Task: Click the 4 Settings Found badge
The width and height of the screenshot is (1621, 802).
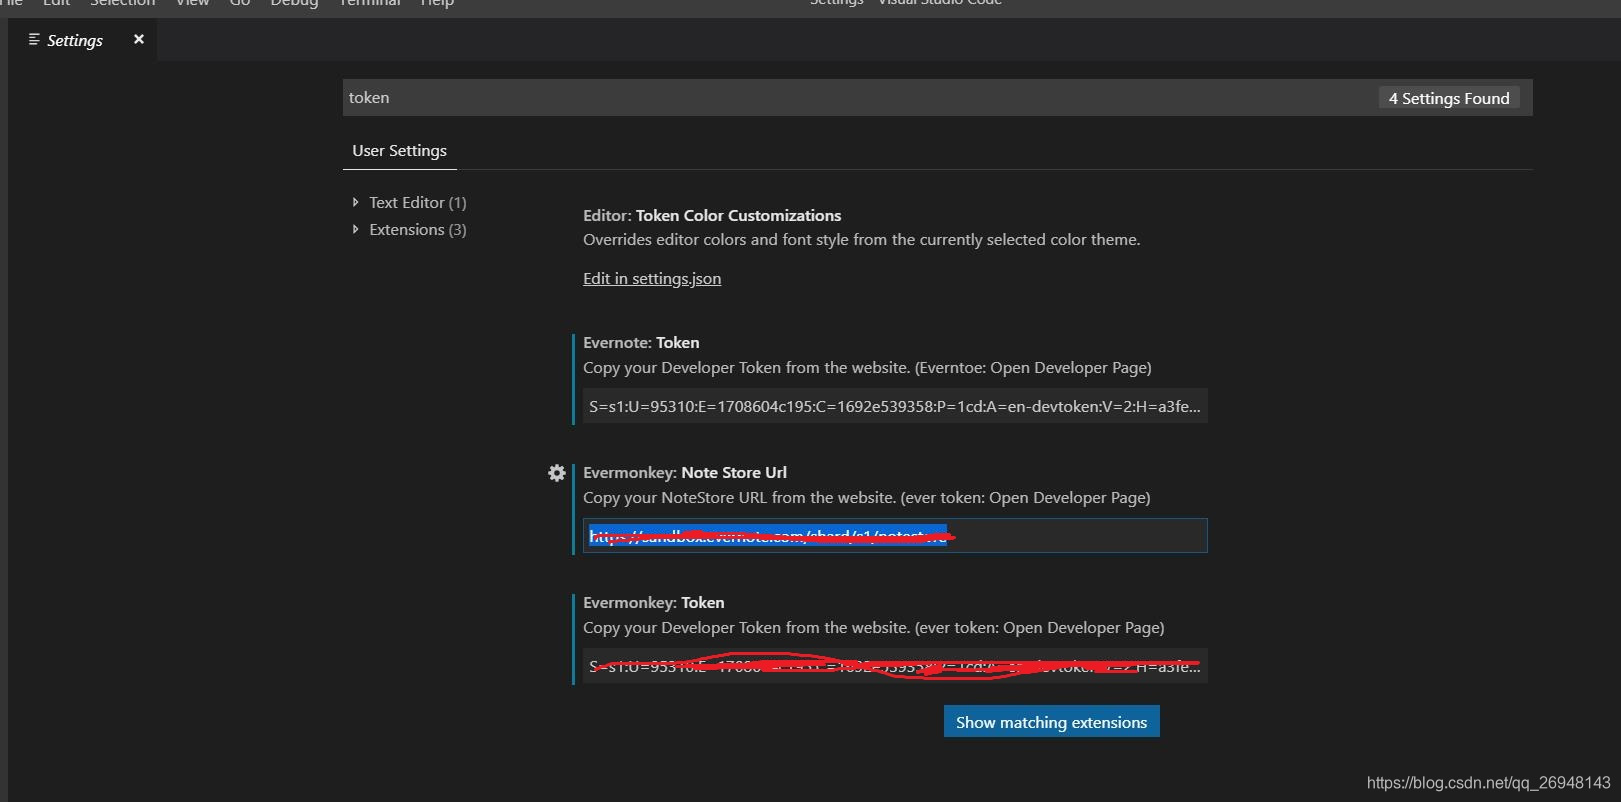Action: 1449,98
